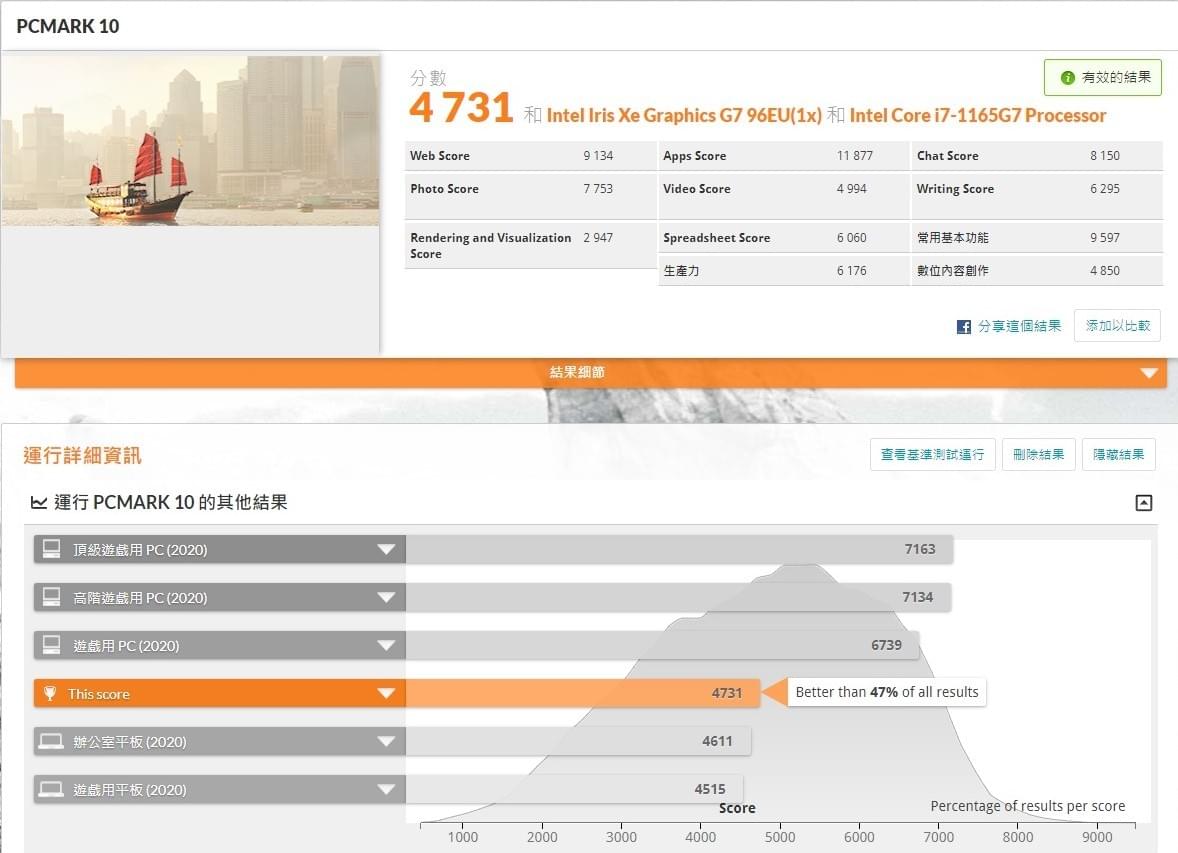
Task: Click 'Percentage of results per score' label
Action: (x=1028, y=806)
